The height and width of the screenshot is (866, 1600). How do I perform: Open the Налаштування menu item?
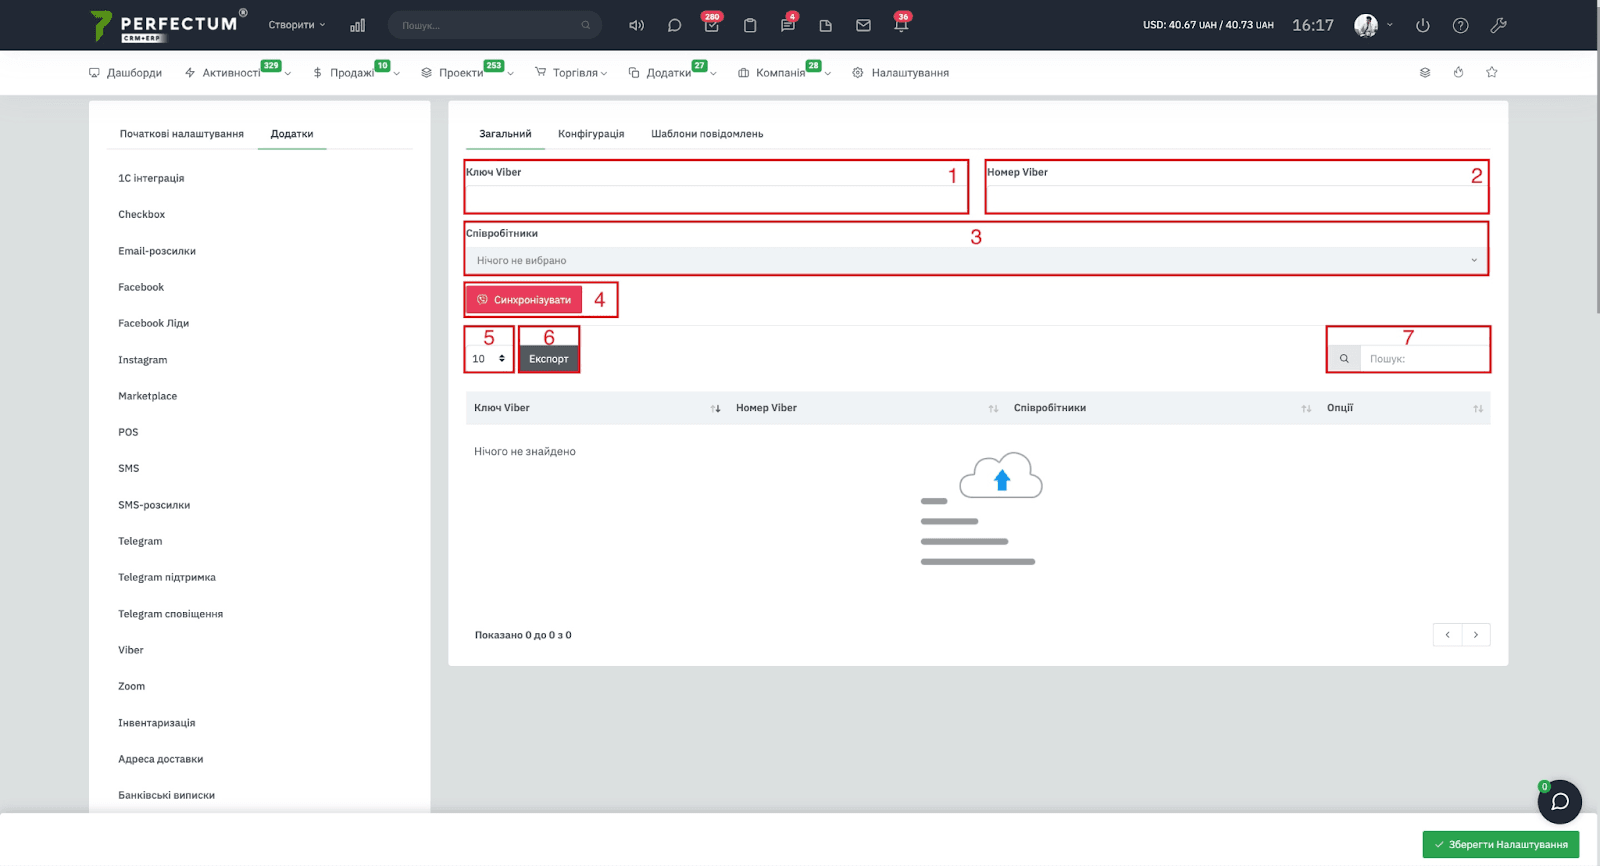[900, 73]
